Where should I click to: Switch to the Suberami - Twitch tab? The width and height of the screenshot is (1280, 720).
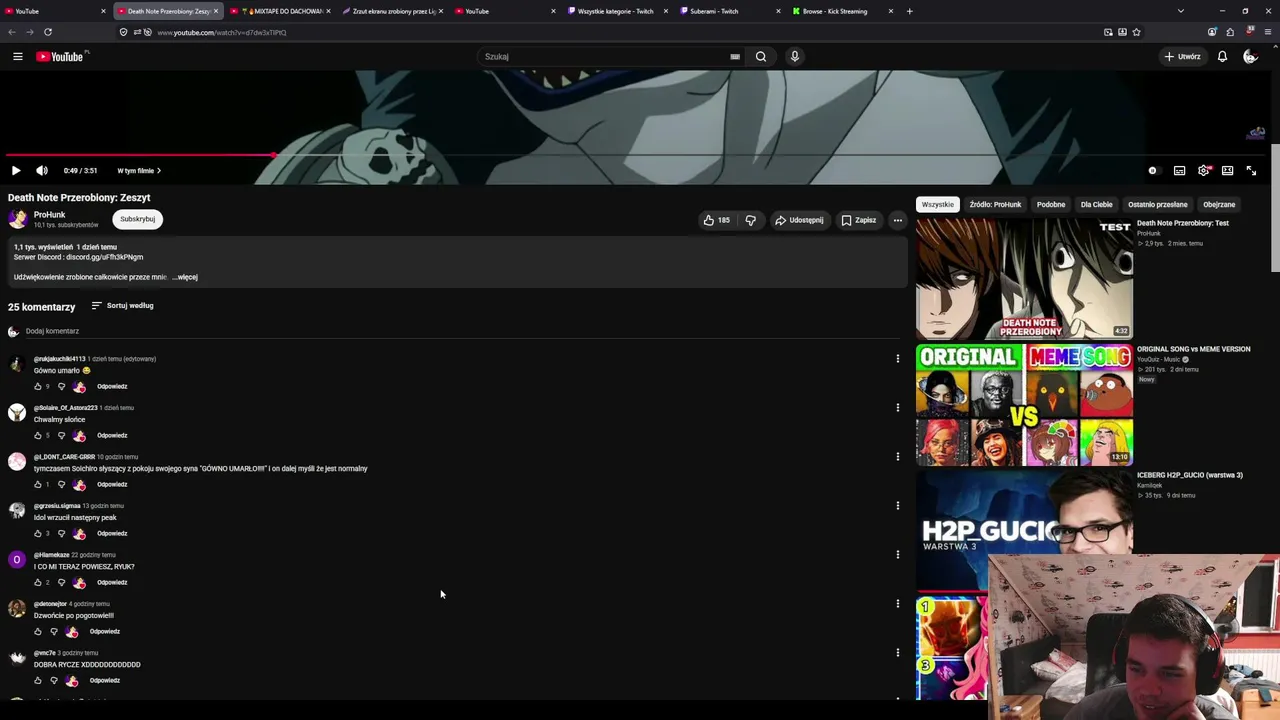pyautogui.click(x=731, y=11)
